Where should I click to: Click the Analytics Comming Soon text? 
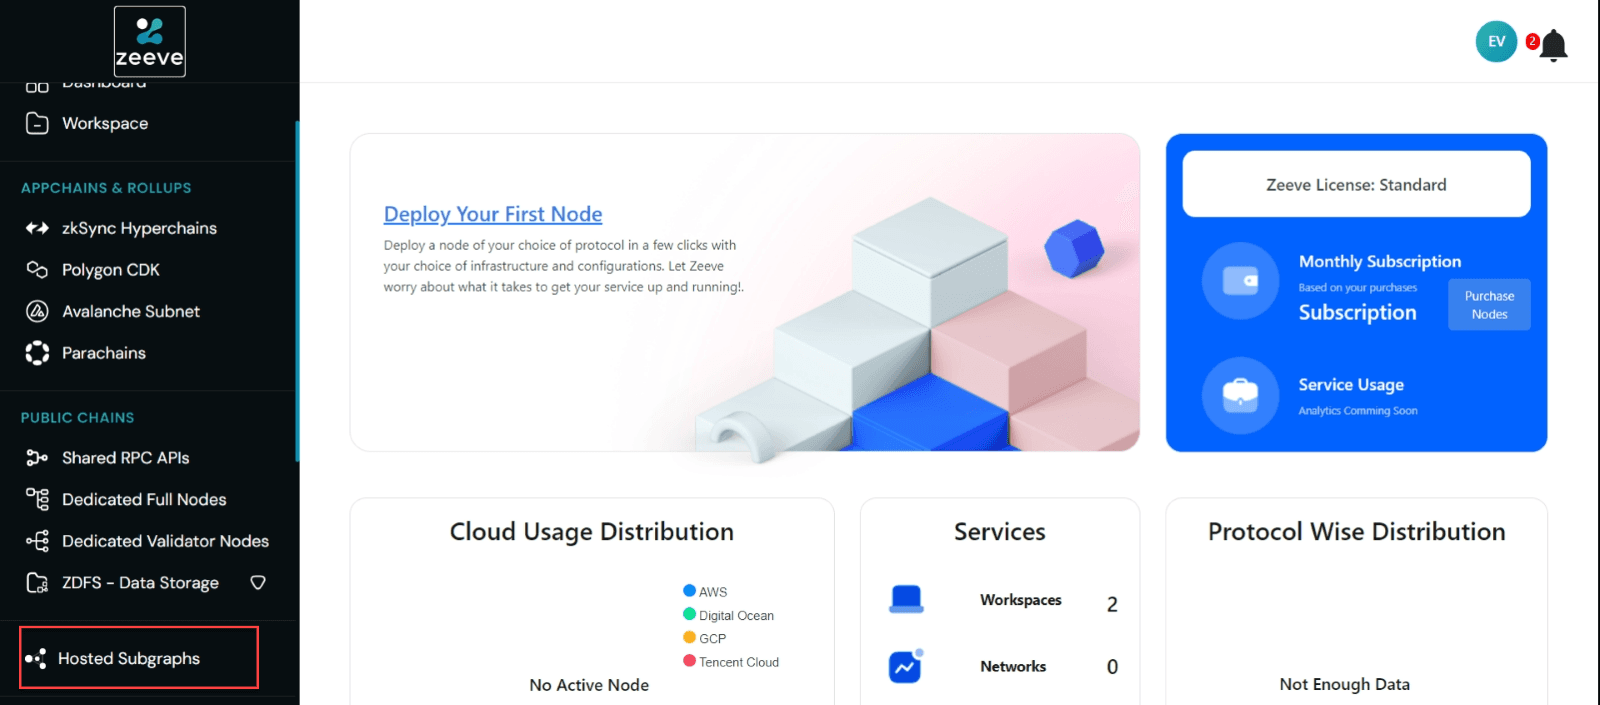coord(1358,411)
